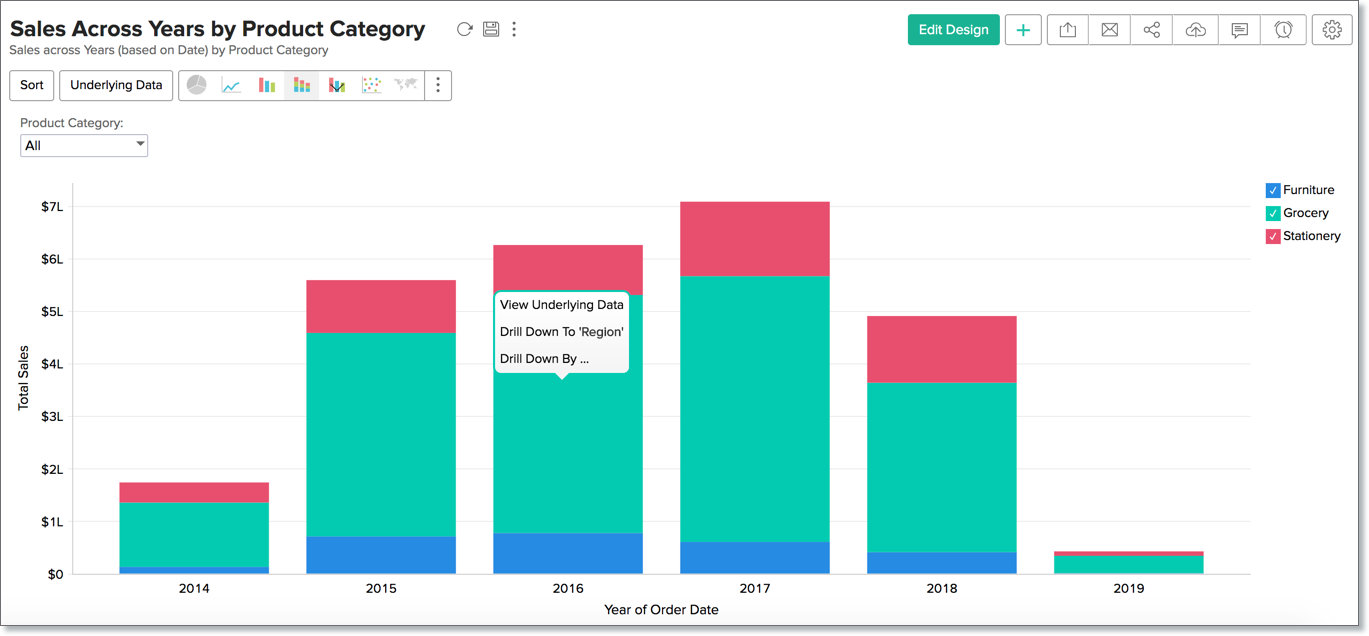1369x636 pixels.
Task: Email this report using the envelope icon
Action: (1109, 29)
